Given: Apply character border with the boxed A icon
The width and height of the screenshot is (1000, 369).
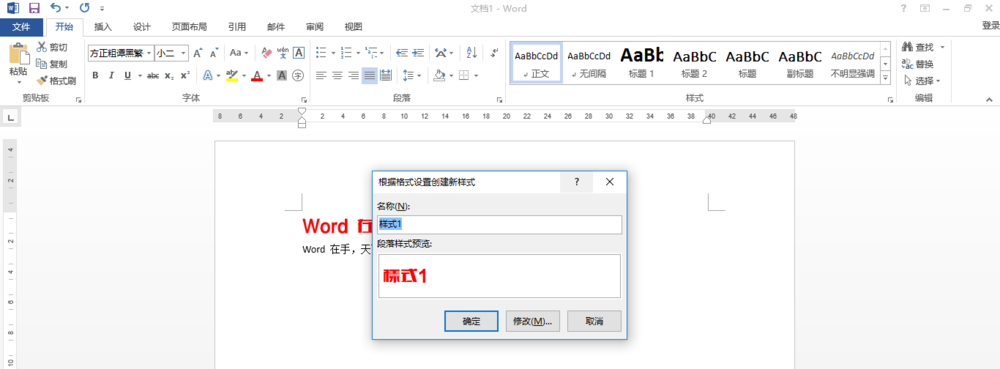Looking at the screenshot, I should pos(298,53).
